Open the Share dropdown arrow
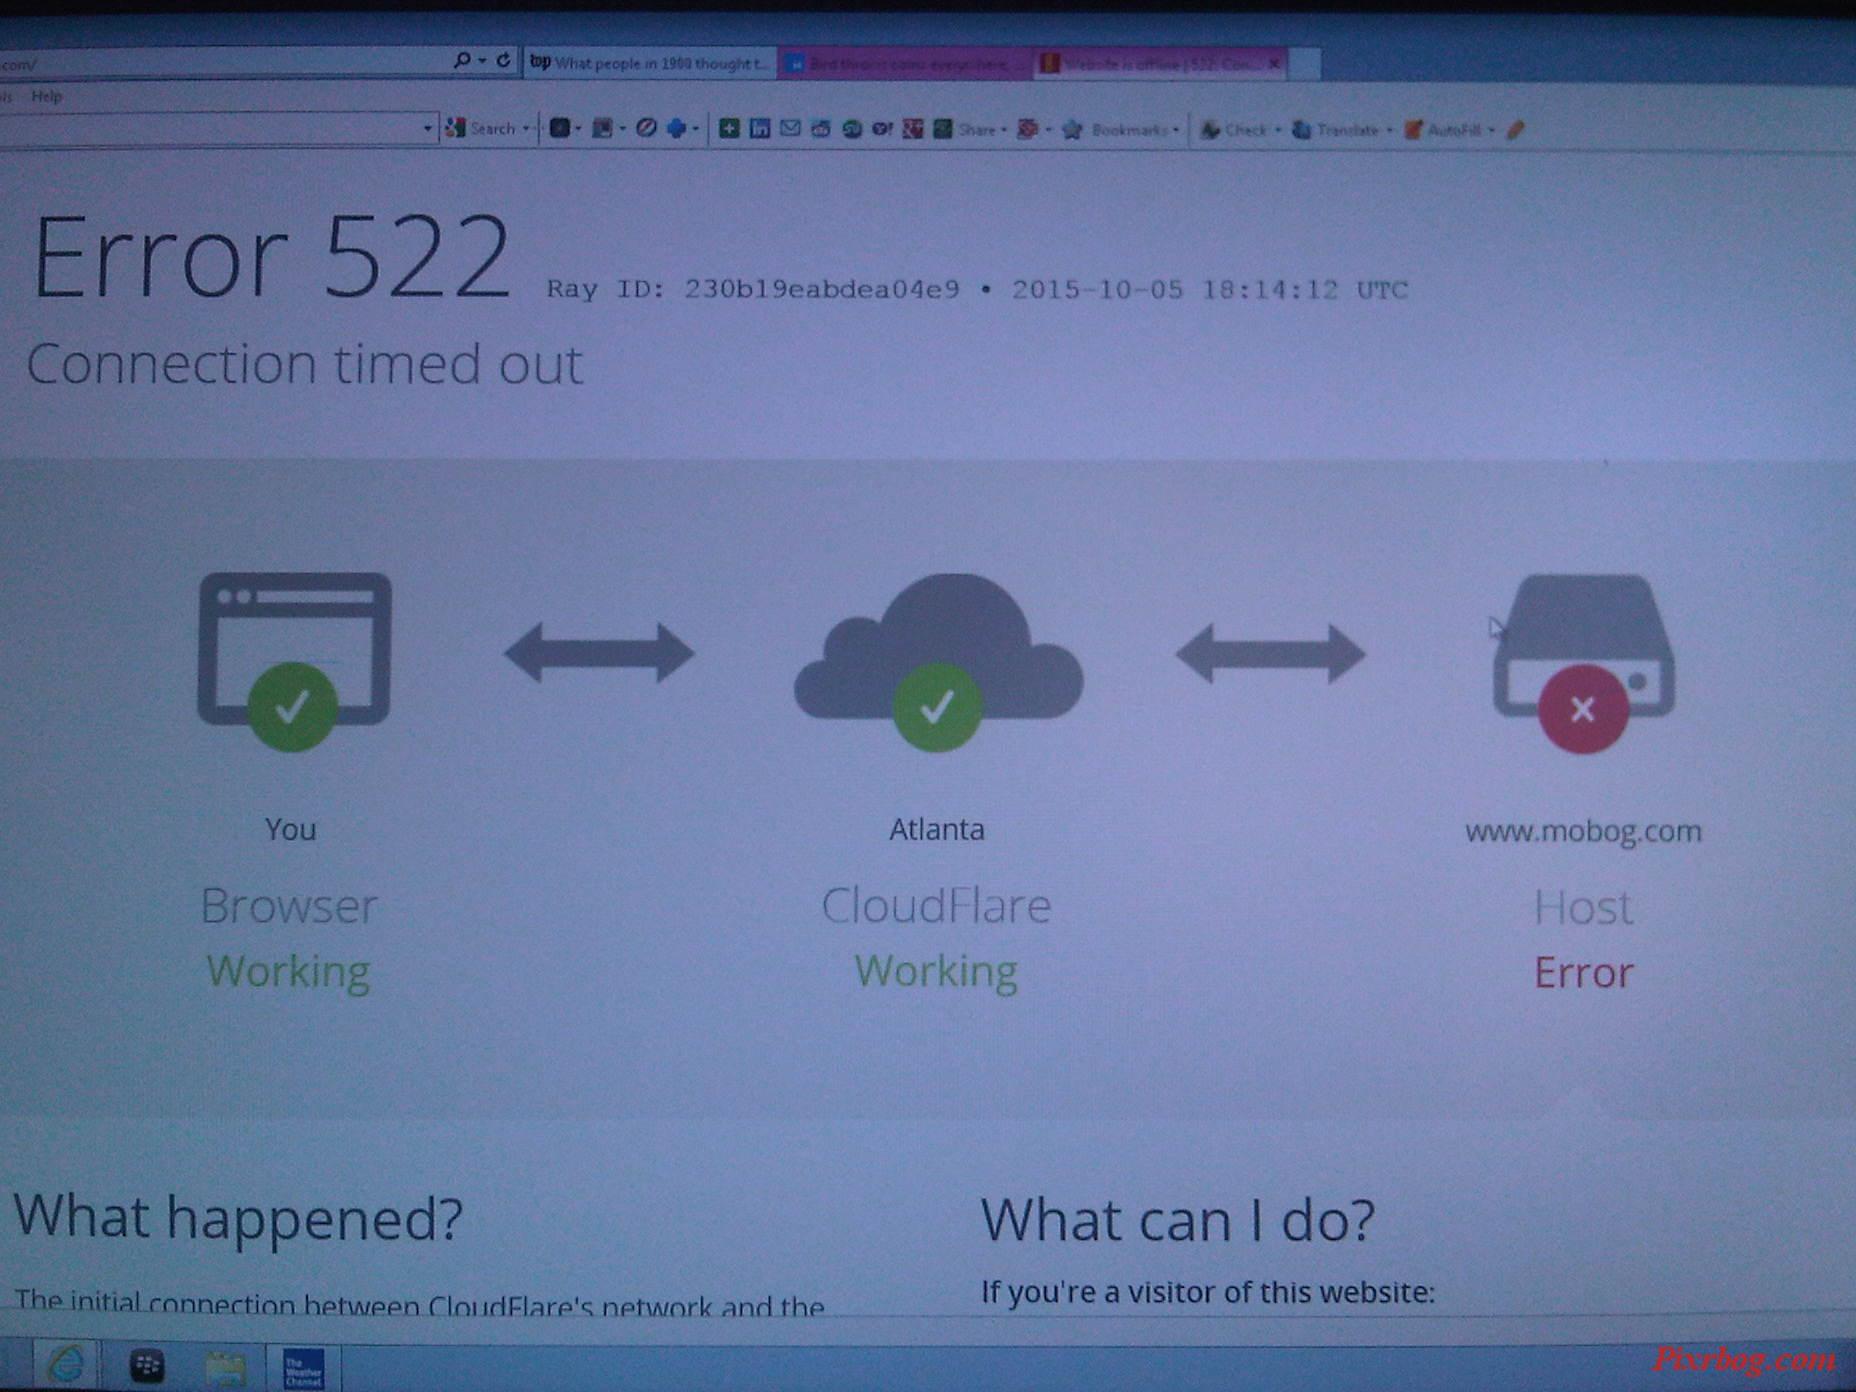Screen dimensions: 1856x1392 pyautogui.click(x=1004, y=129)
